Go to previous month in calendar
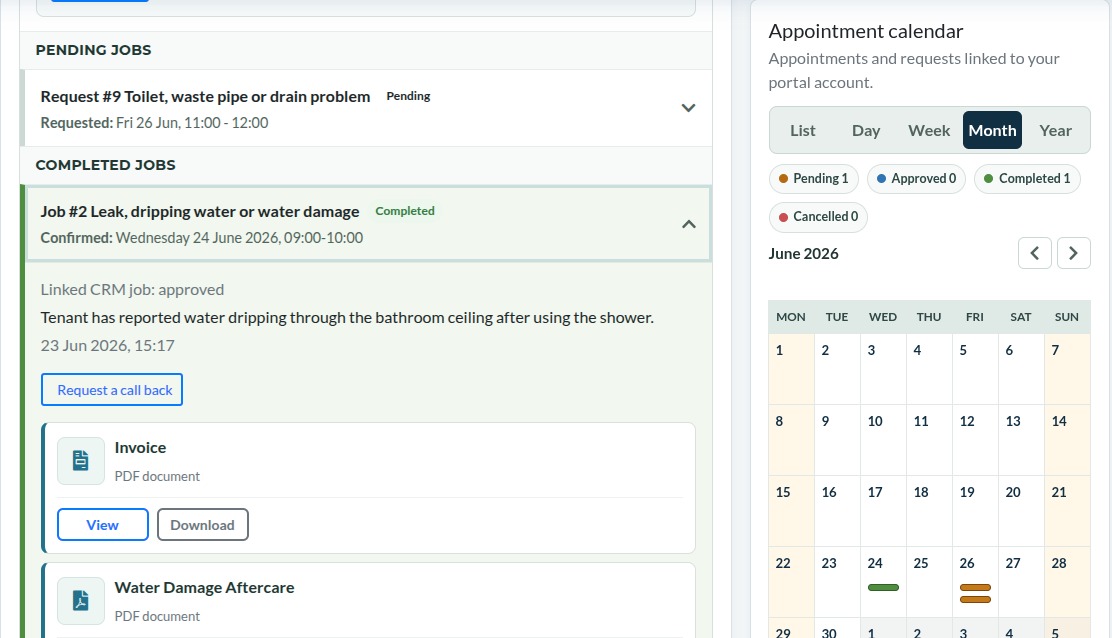Screen dimensions: 1112x638 pos(1035,253)
